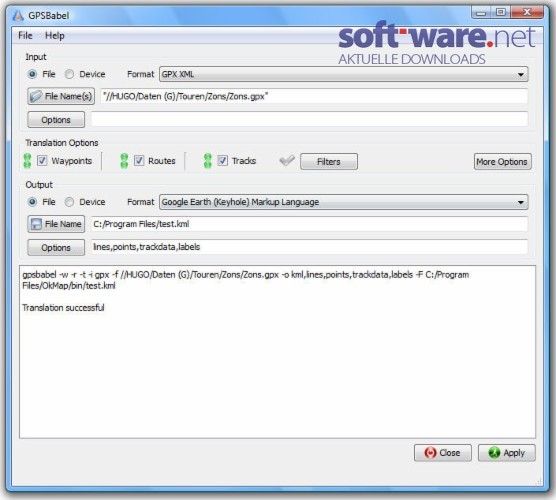
Task: Select Device radio button under Input
Action: pyautogui.click(x=69, y=74)
